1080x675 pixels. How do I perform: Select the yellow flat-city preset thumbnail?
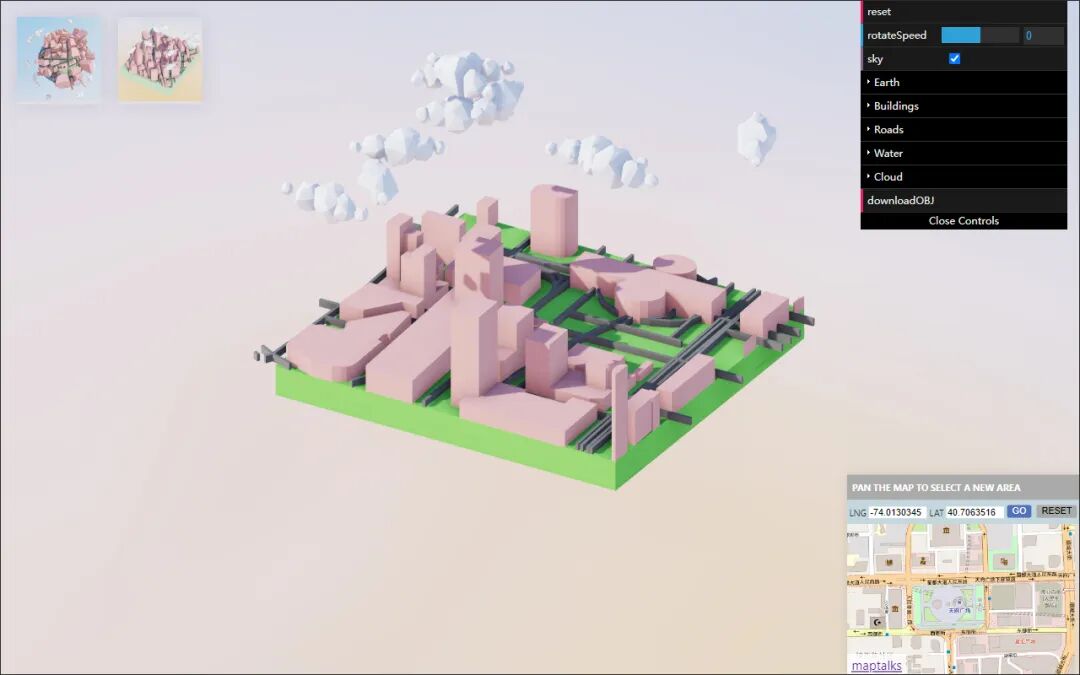click(x=160, y=60)
